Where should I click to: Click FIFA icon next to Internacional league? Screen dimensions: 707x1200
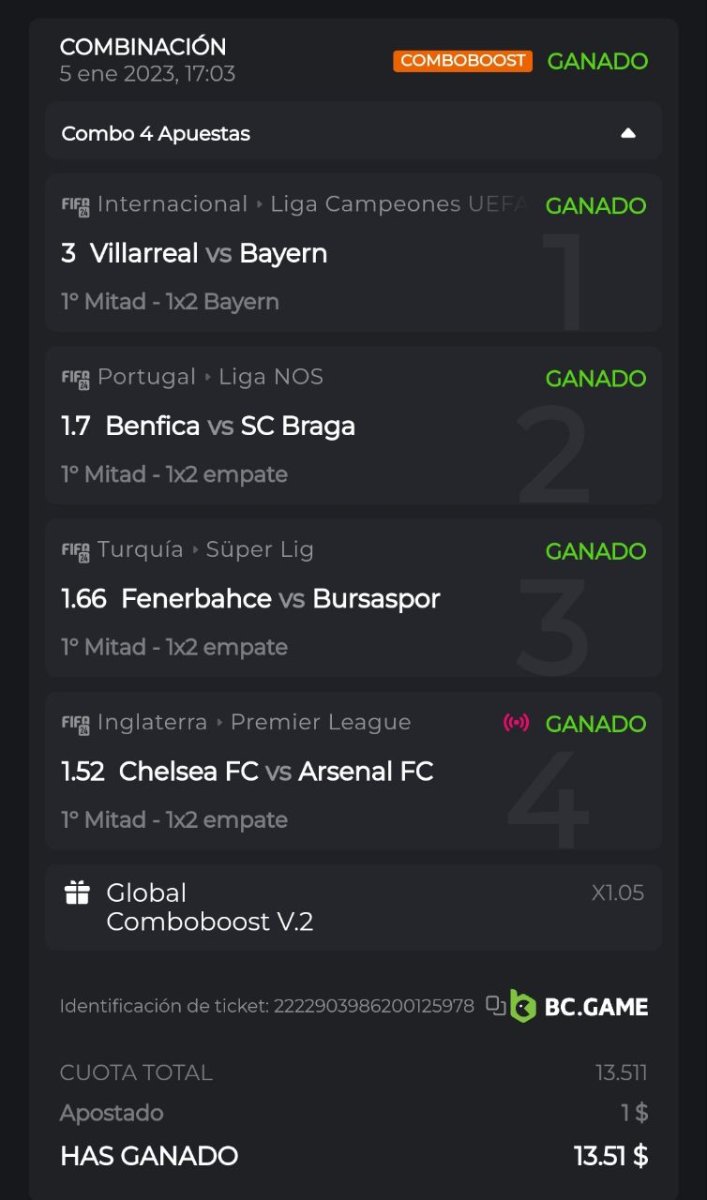[x=76, y=206]
